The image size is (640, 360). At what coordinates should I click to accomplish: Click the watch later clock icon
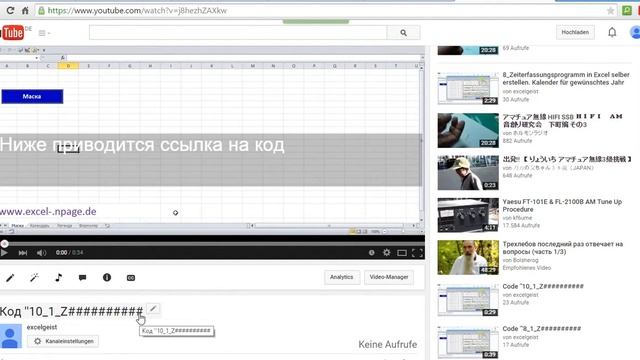(371, 253)
